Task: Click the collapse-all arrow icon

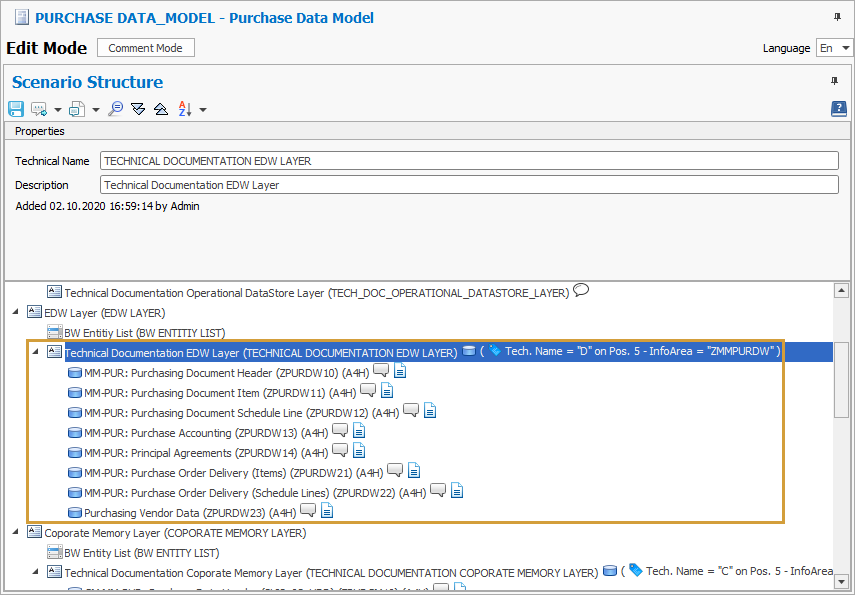Action: (161, 109)
